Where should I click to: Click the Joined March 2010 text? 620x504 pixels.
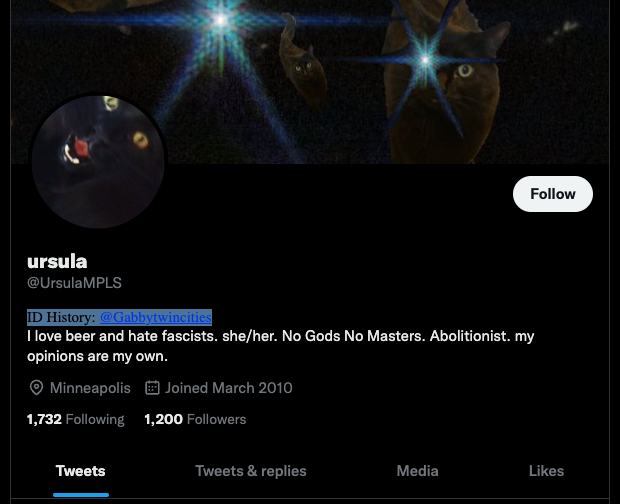tap(229, 388)
